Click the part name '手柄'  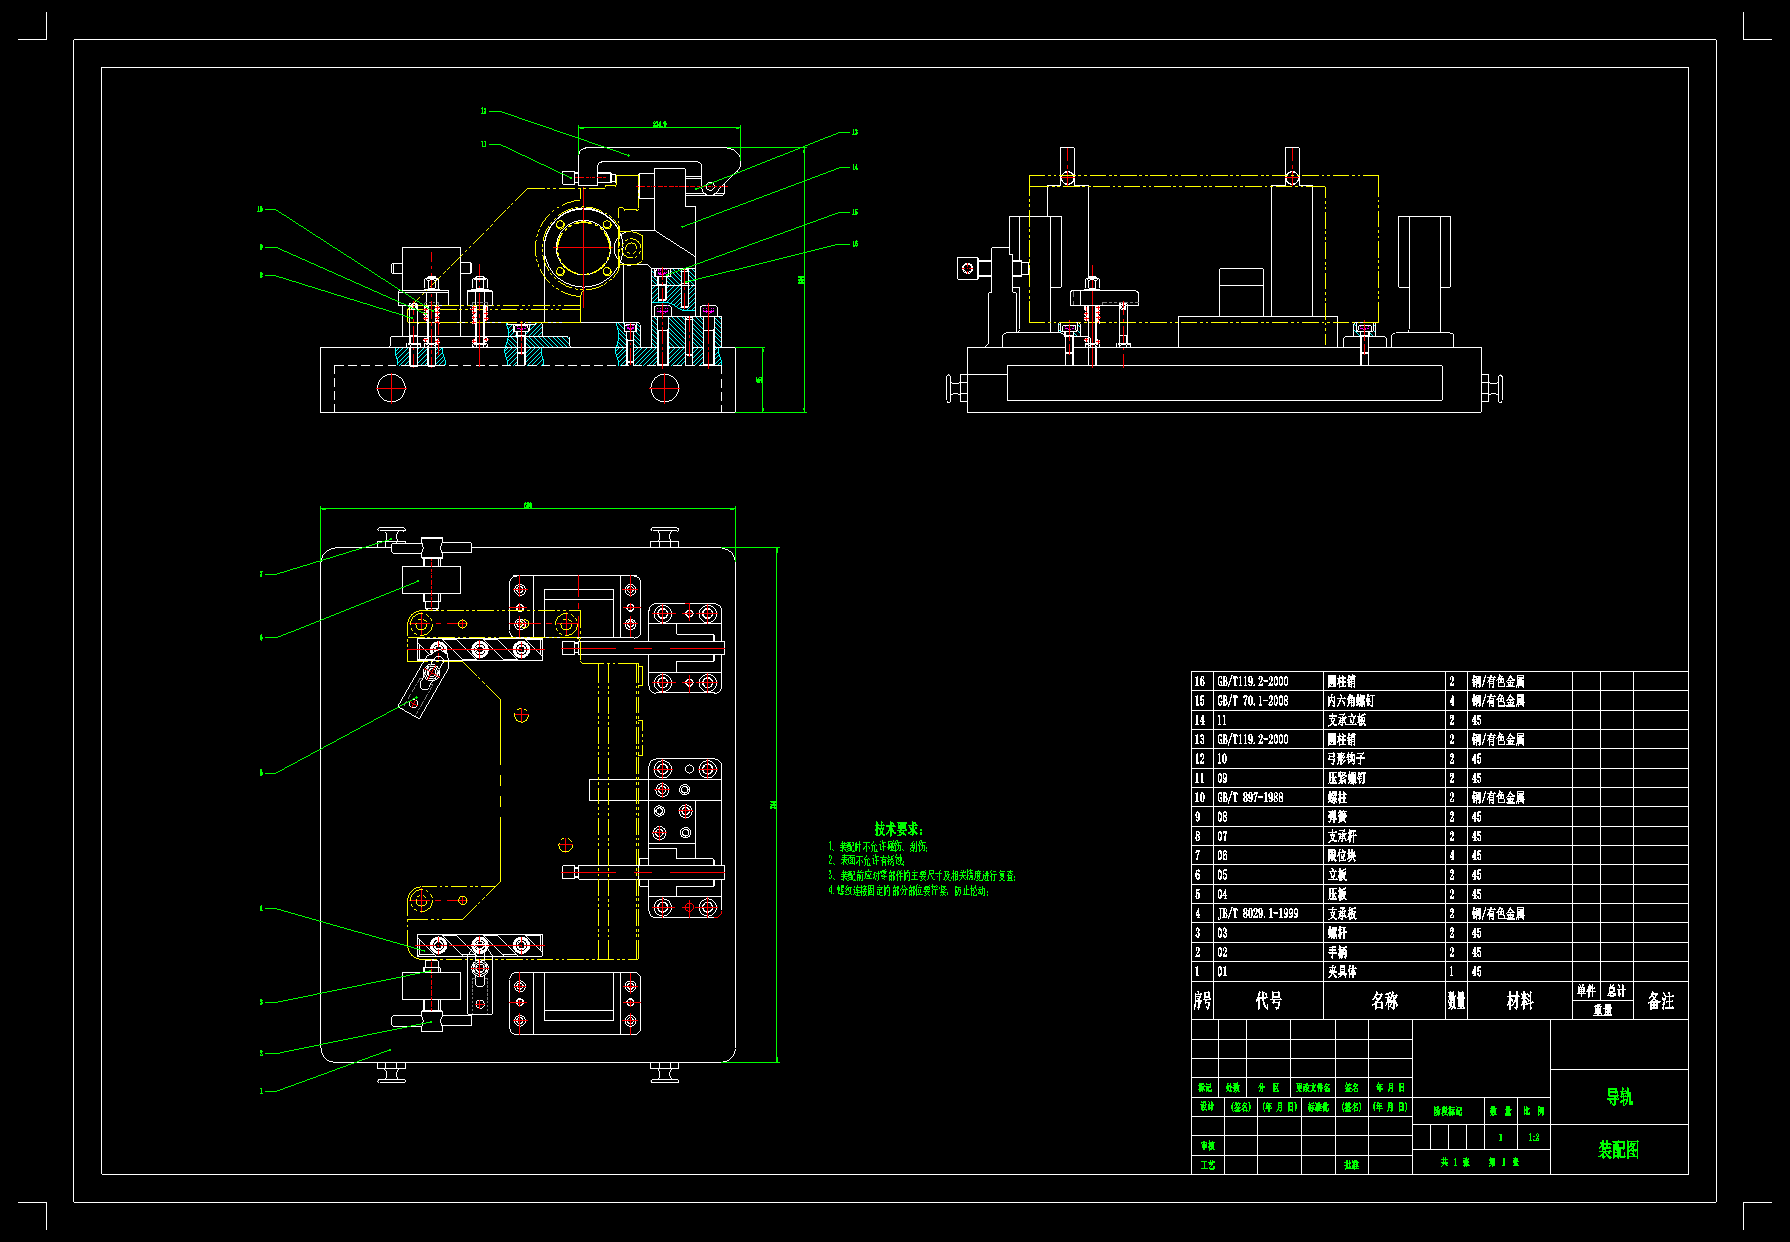[x=1337, y=952]
